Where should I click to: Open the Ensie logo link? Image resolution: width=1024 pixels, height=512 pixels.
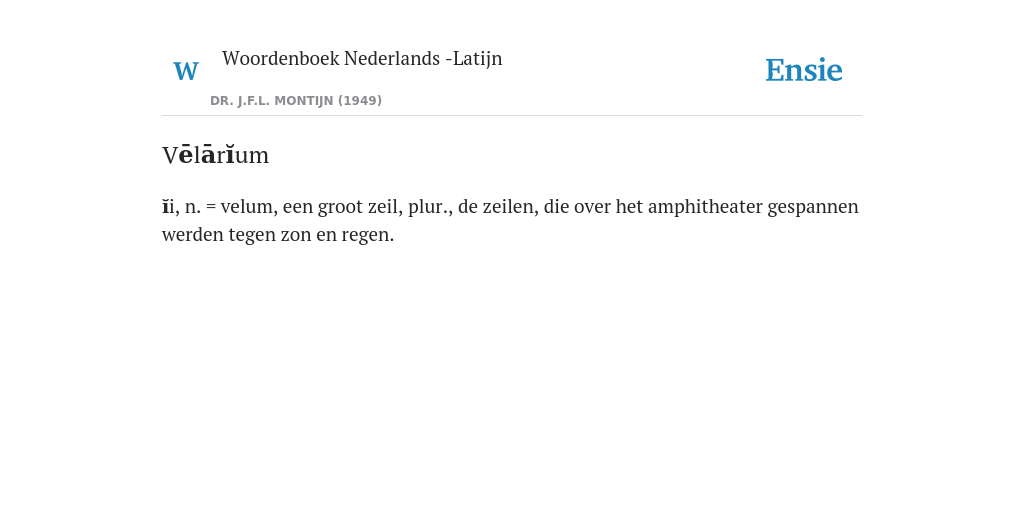click(804, 70)
